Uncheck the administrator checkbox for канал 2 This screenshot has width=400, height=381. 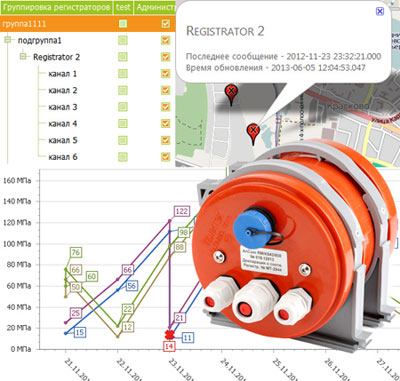[165, 90]
